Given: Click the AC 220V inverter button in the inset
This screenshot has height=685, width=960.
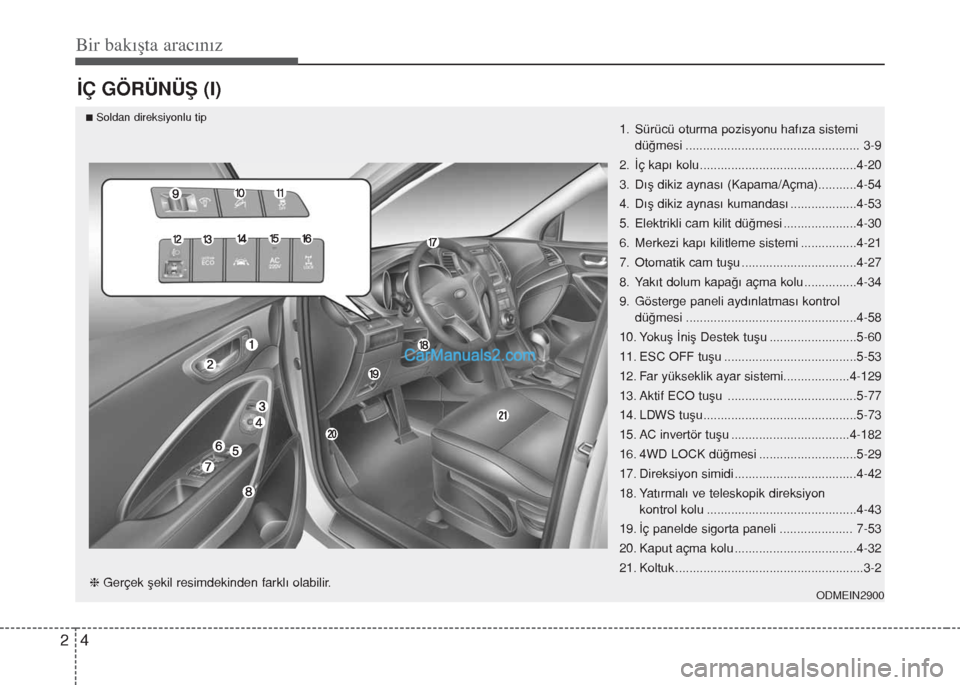Looking at the screenshot, I should pos(274,261).
